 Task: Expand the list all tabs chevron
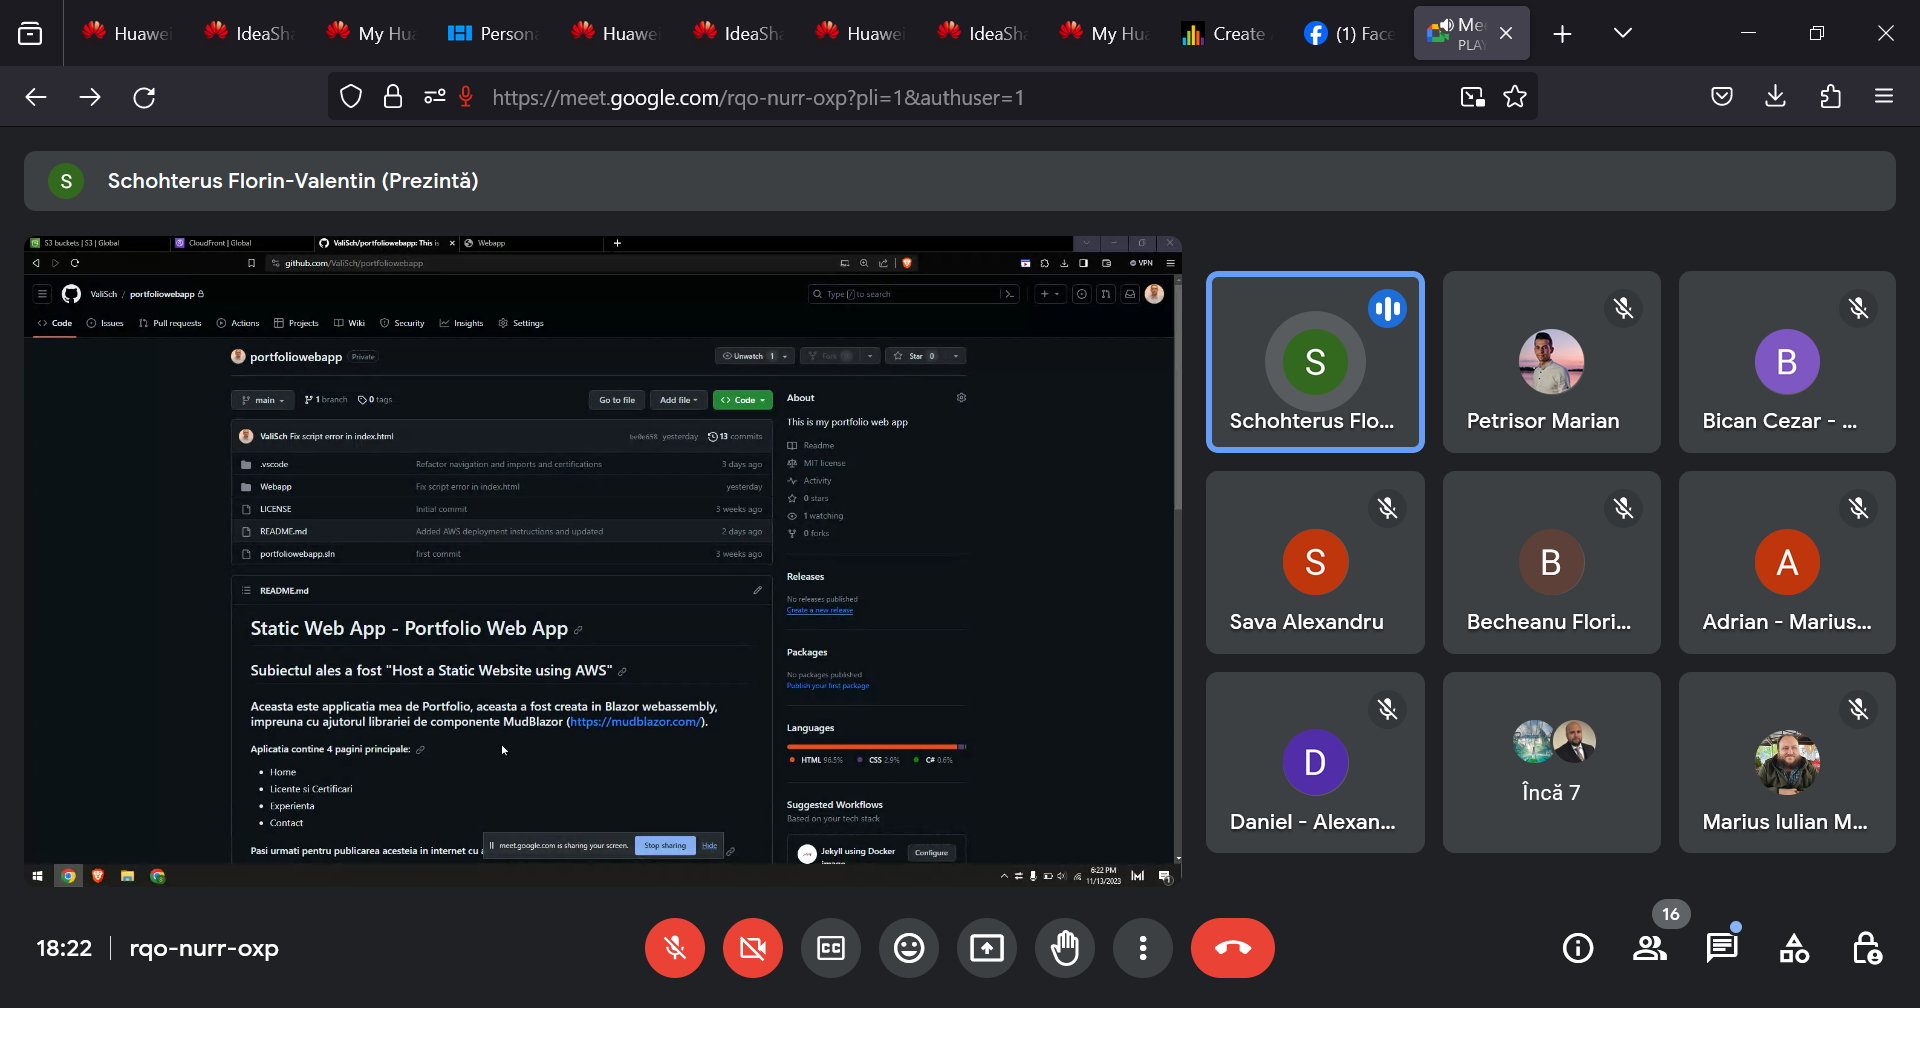(x=1622, y=33)
